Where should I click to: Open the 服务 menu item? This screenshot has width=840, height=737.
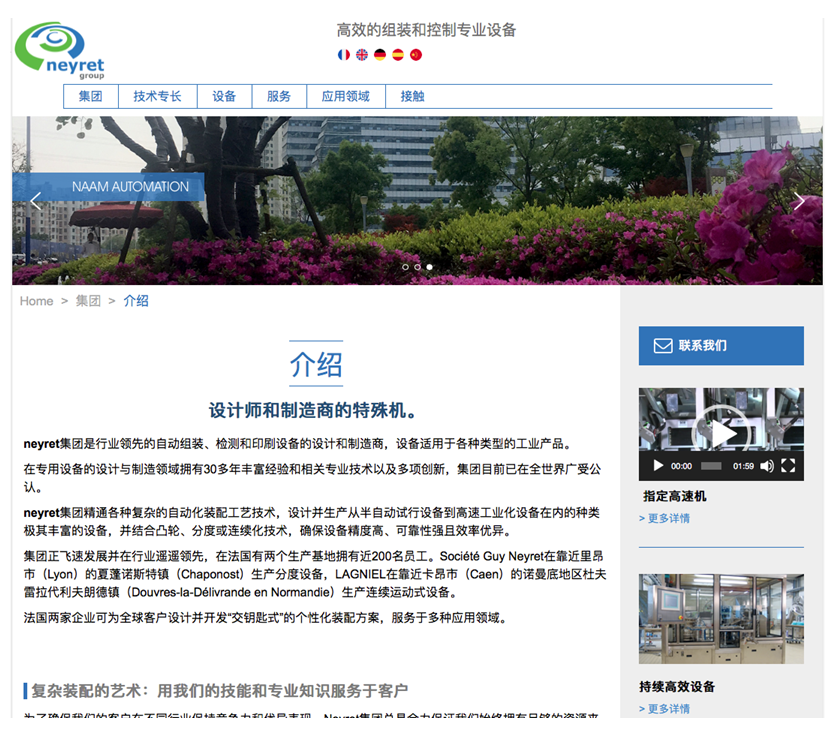point(279,97)
